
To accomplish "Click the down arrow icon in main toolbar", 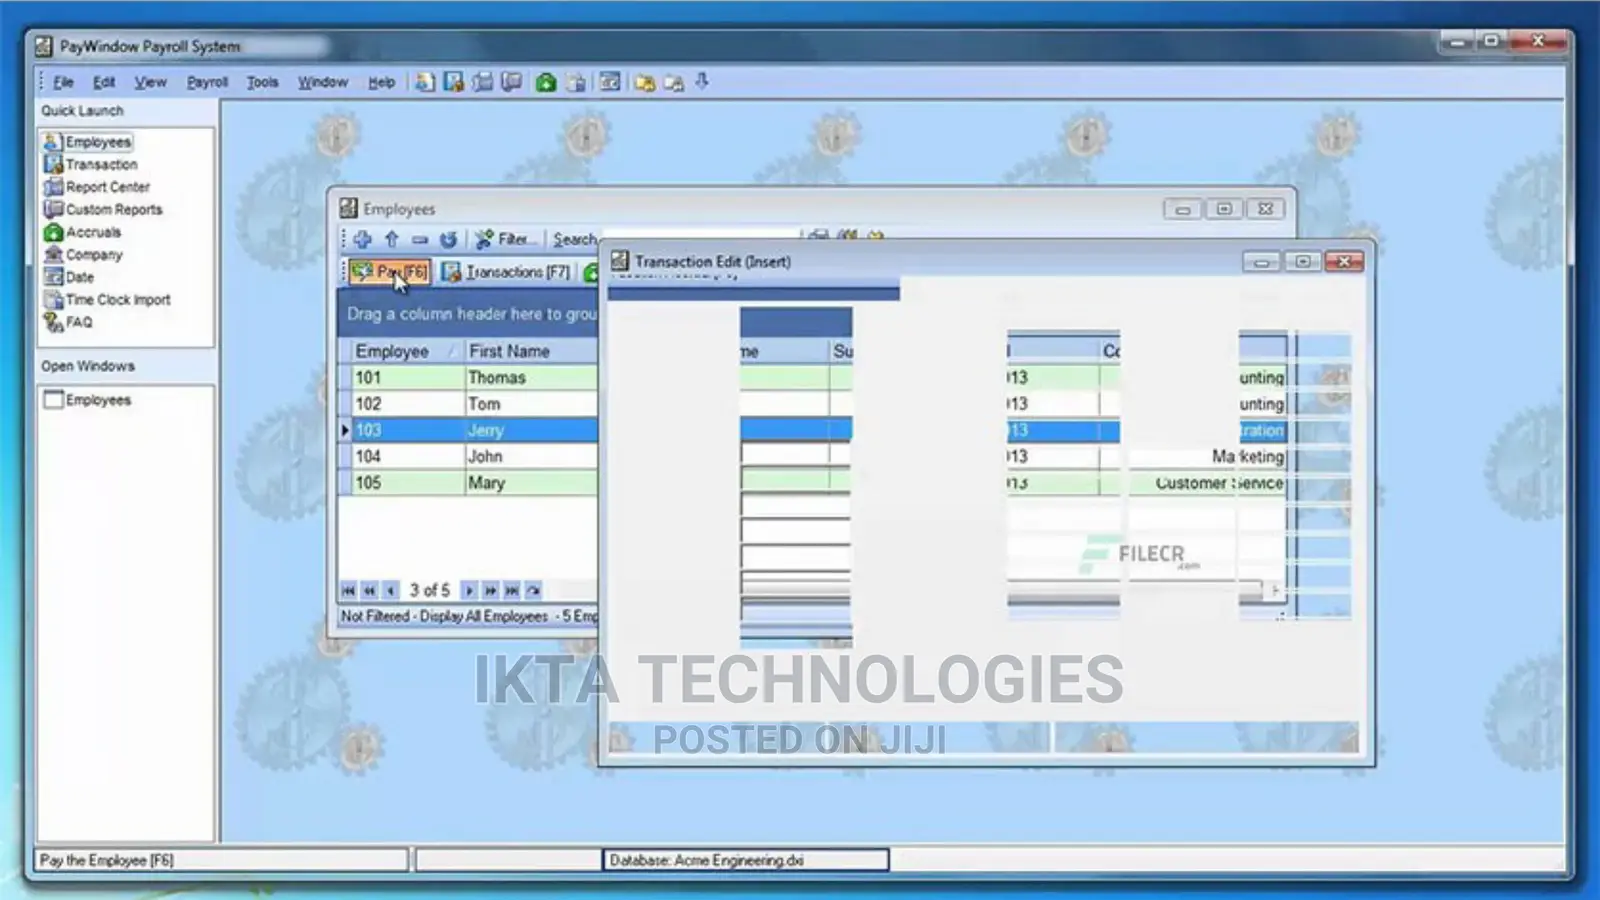I will pyautogui.click(x=702, y=81).
